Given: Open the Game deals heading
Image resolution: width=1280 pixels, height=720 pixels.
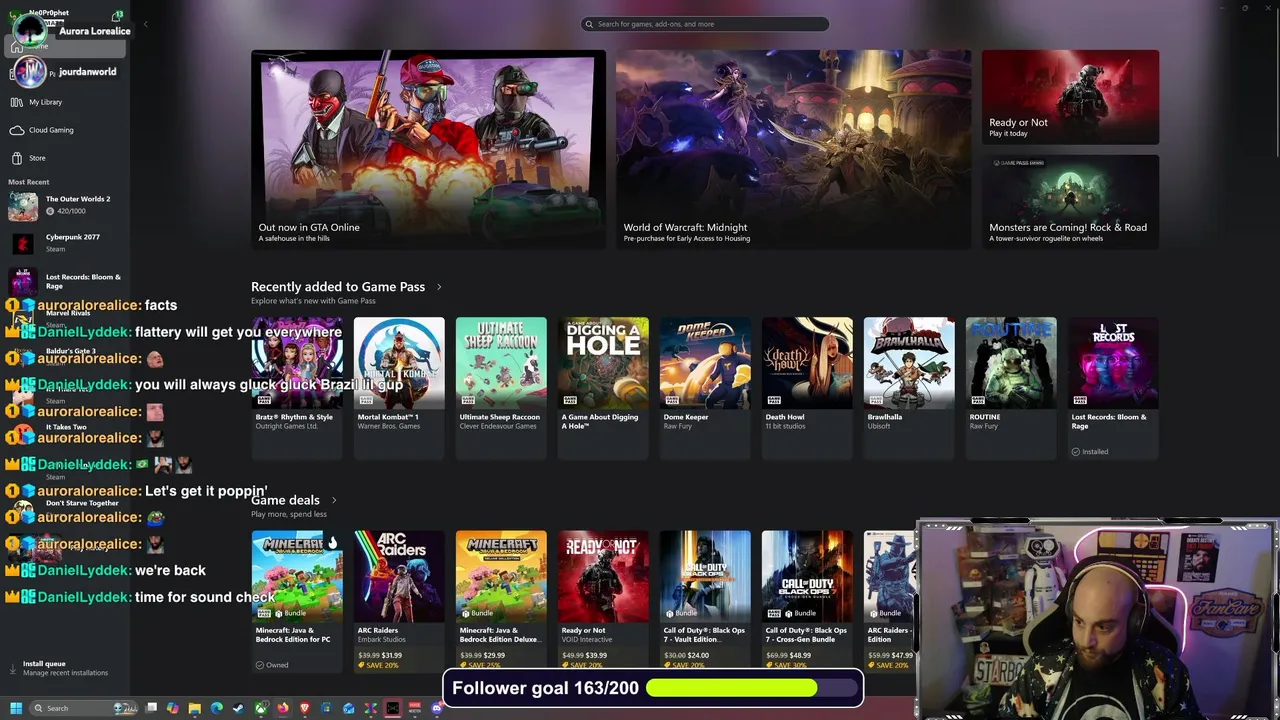Looking at the screenshot, I should point(285,500).
